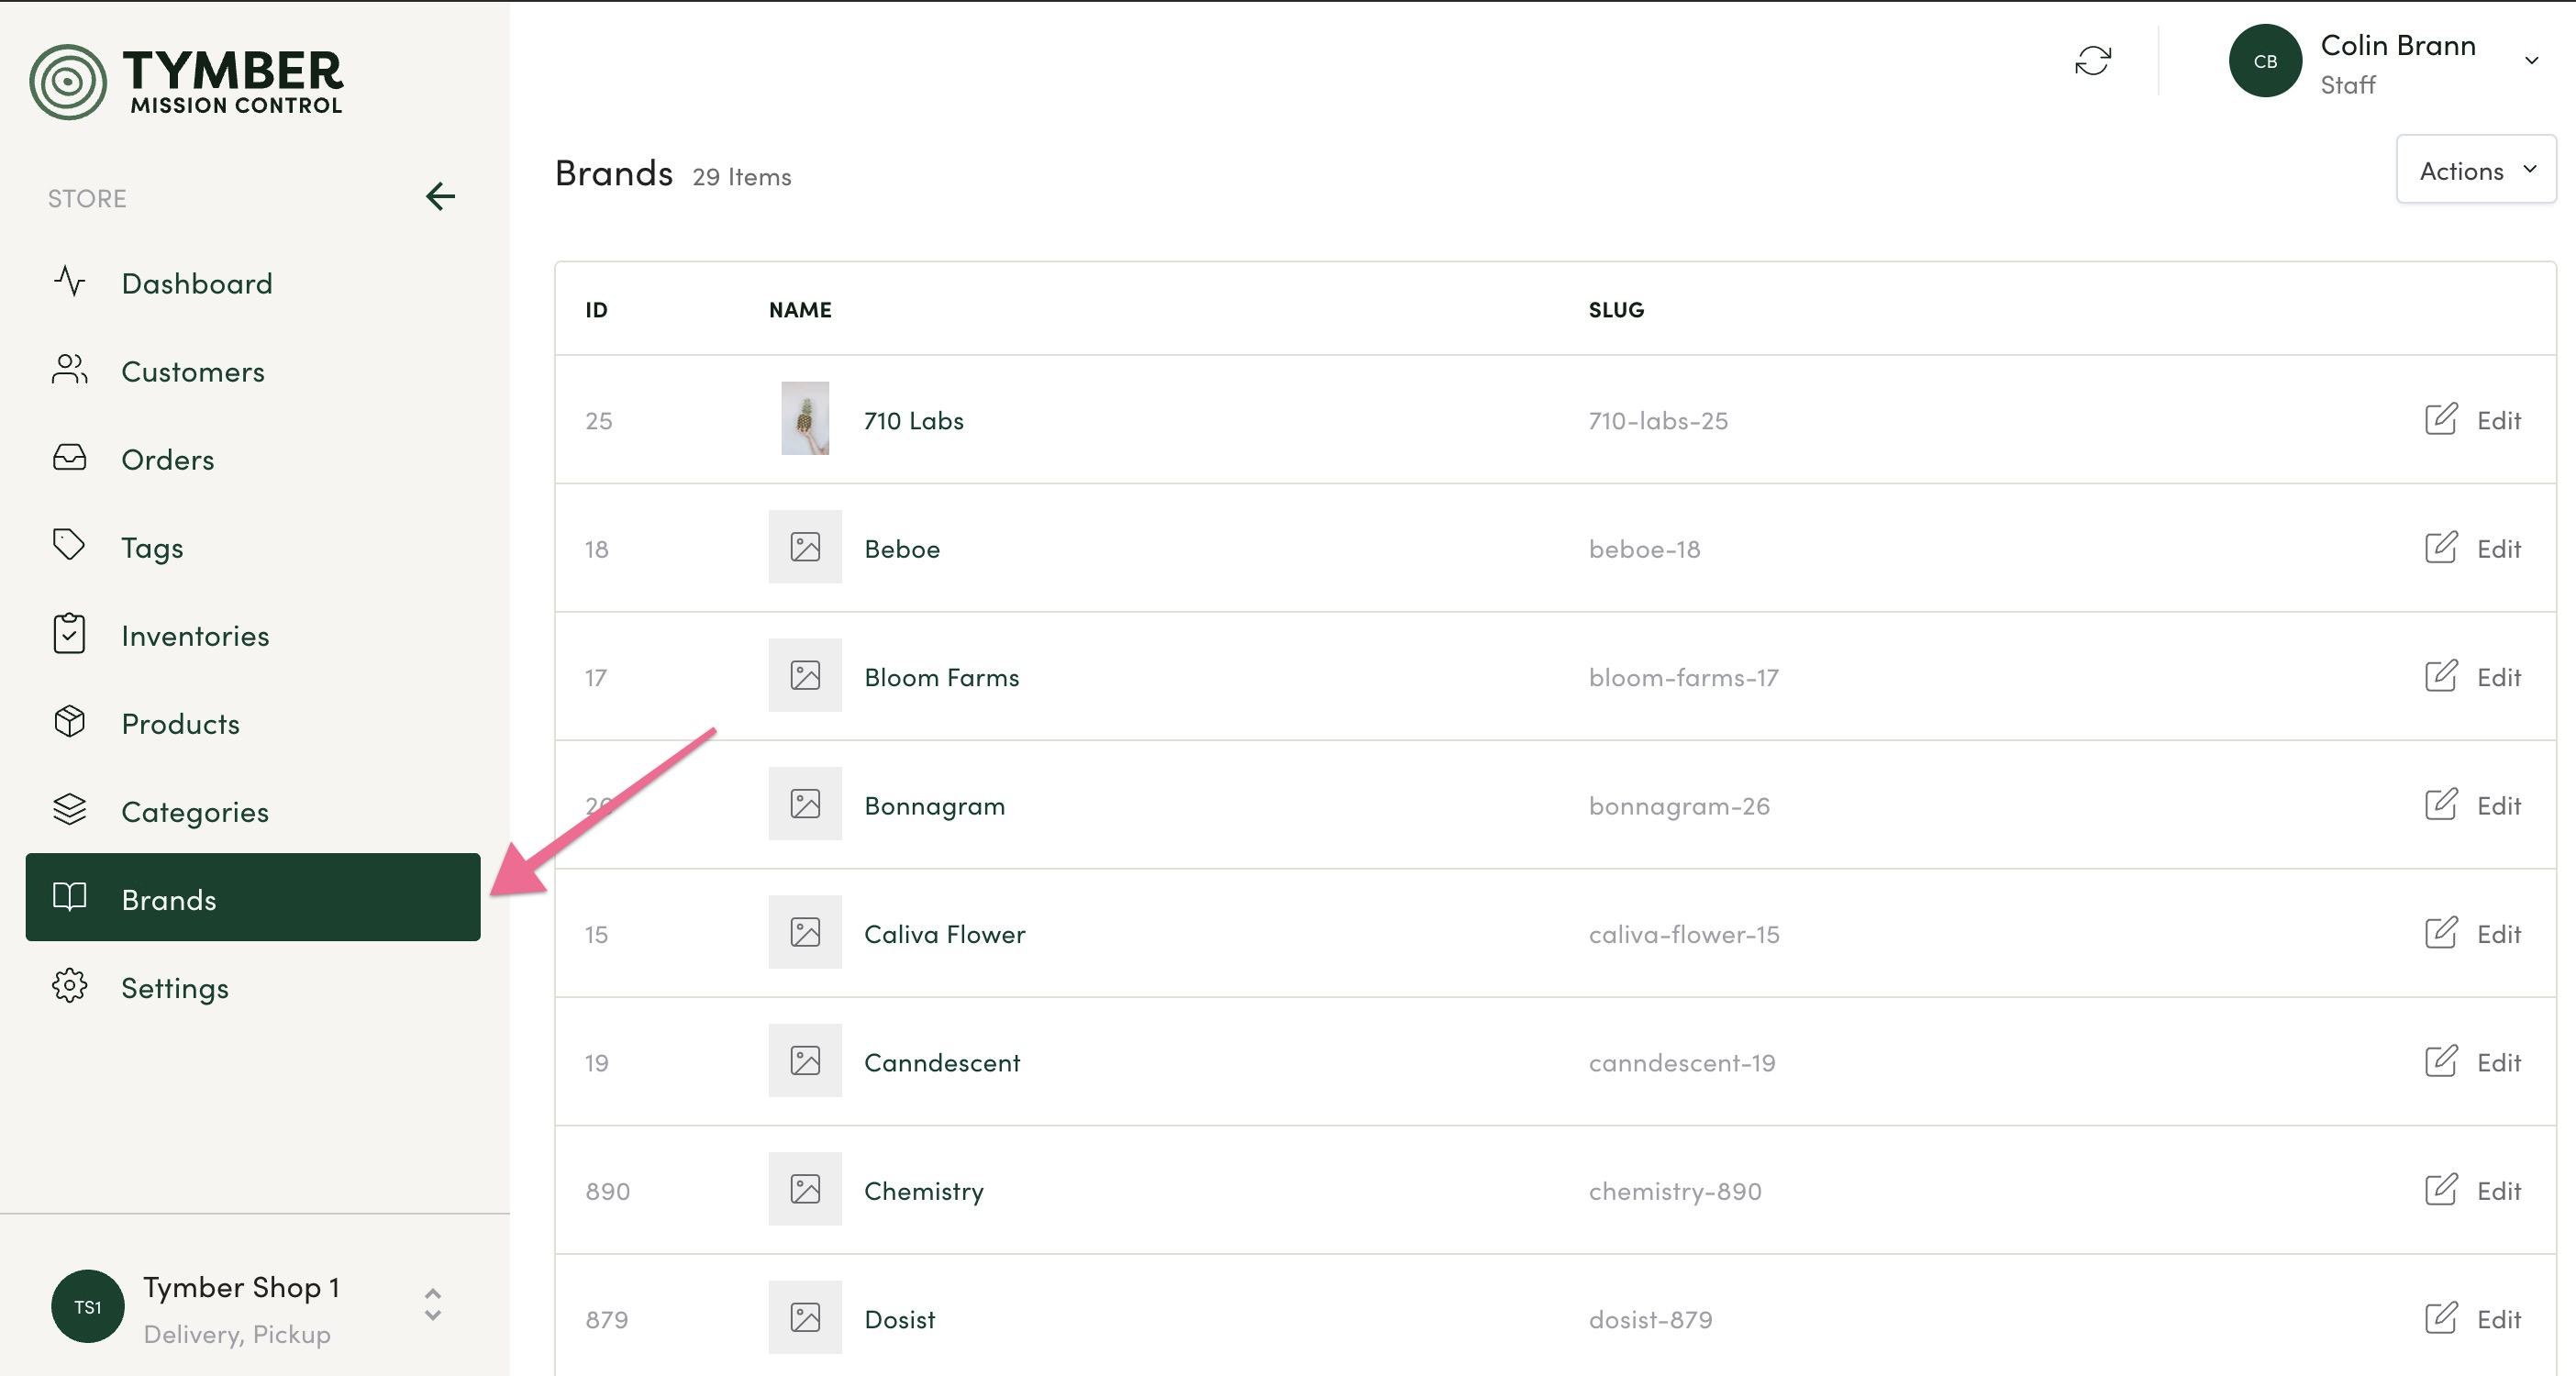
Task: Click the CB user avatar
Action: pos(2265,61)
